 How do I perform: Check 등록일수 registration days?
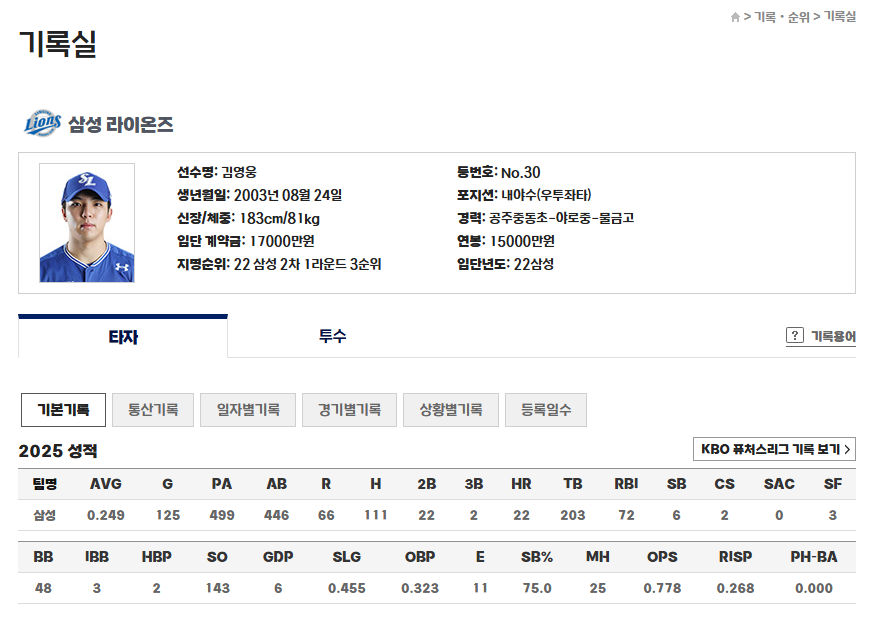pos(545,410)
